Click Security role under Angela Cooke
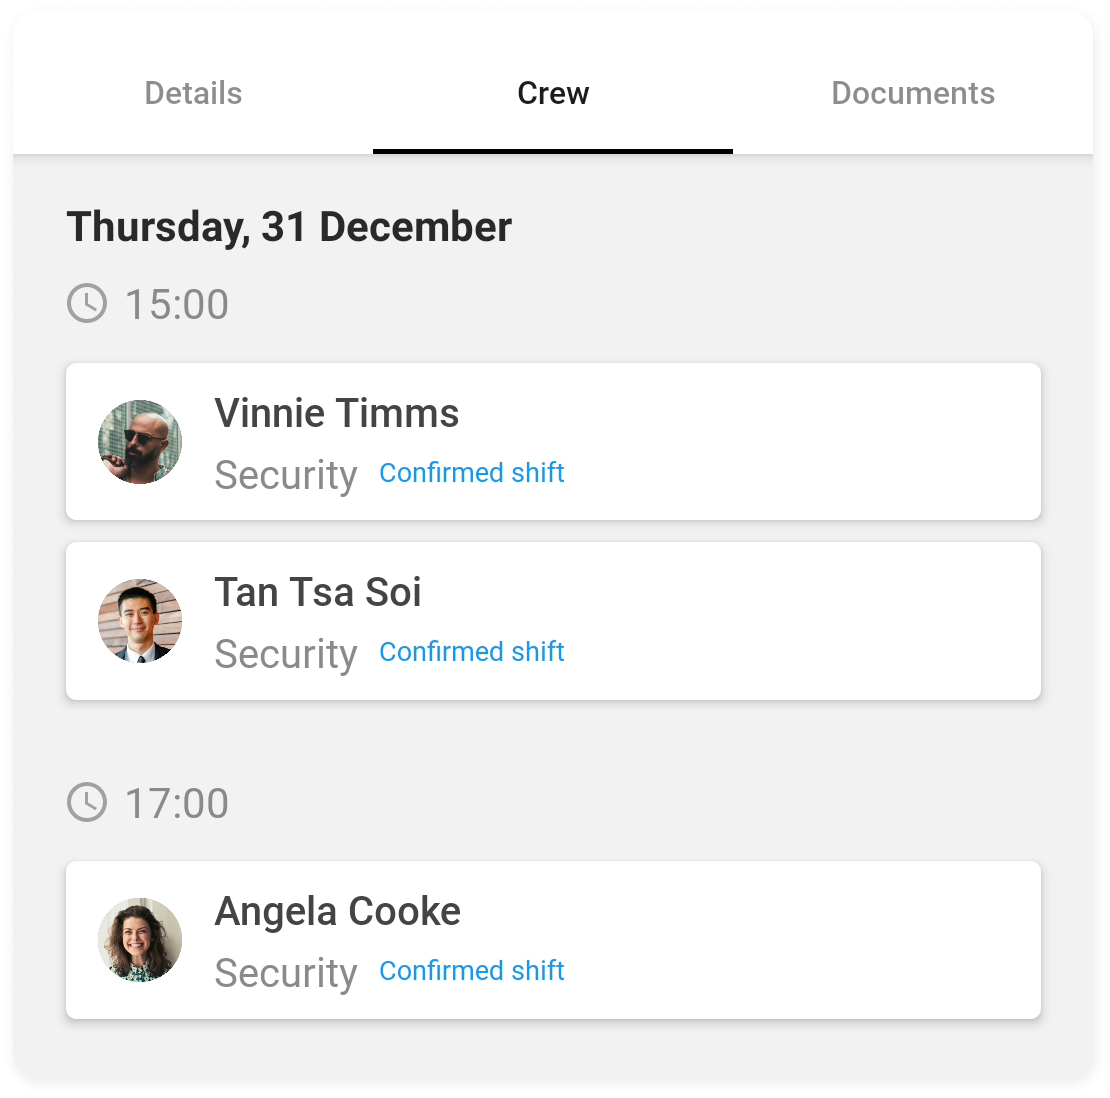Screen dimensions: 1110x1098 (286, 973)
